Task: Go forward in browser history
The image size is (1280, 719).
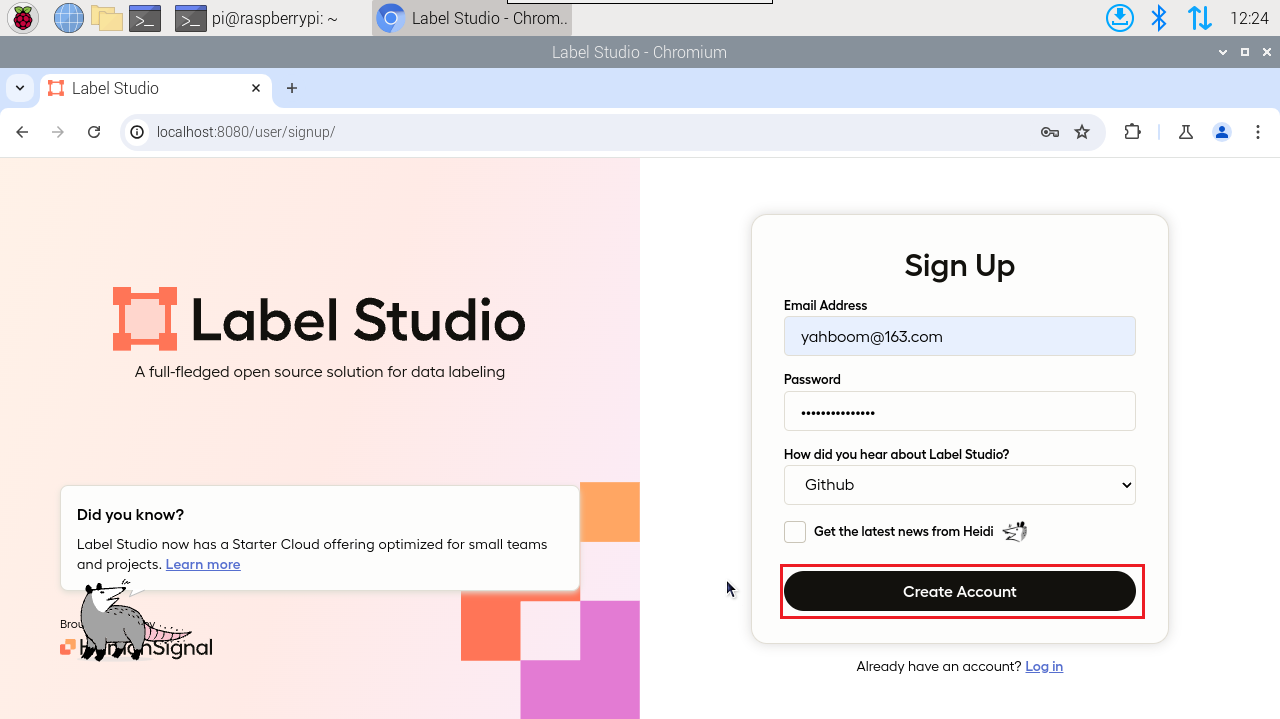Action: [58, 132]
